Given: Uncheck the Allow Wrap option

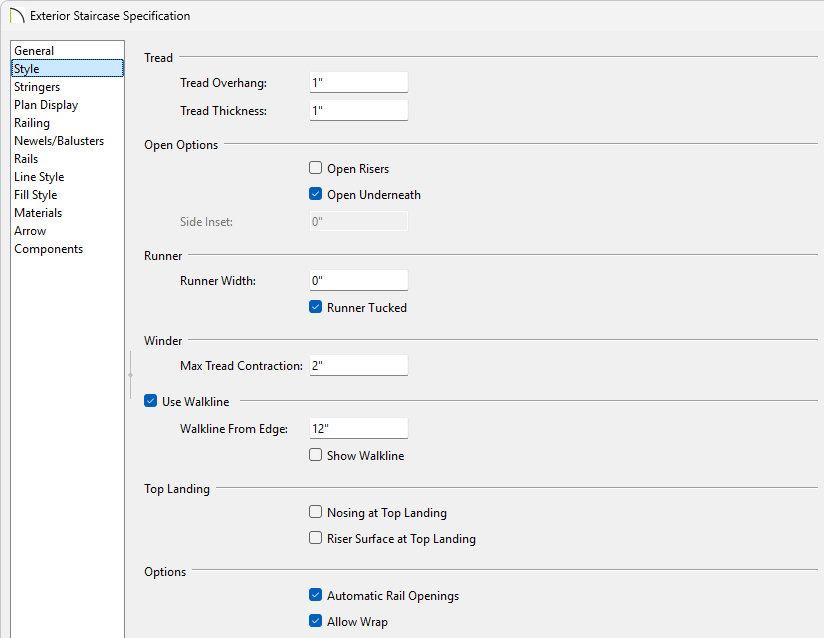Looking at the screenshot, I should (x=316, y=622).
